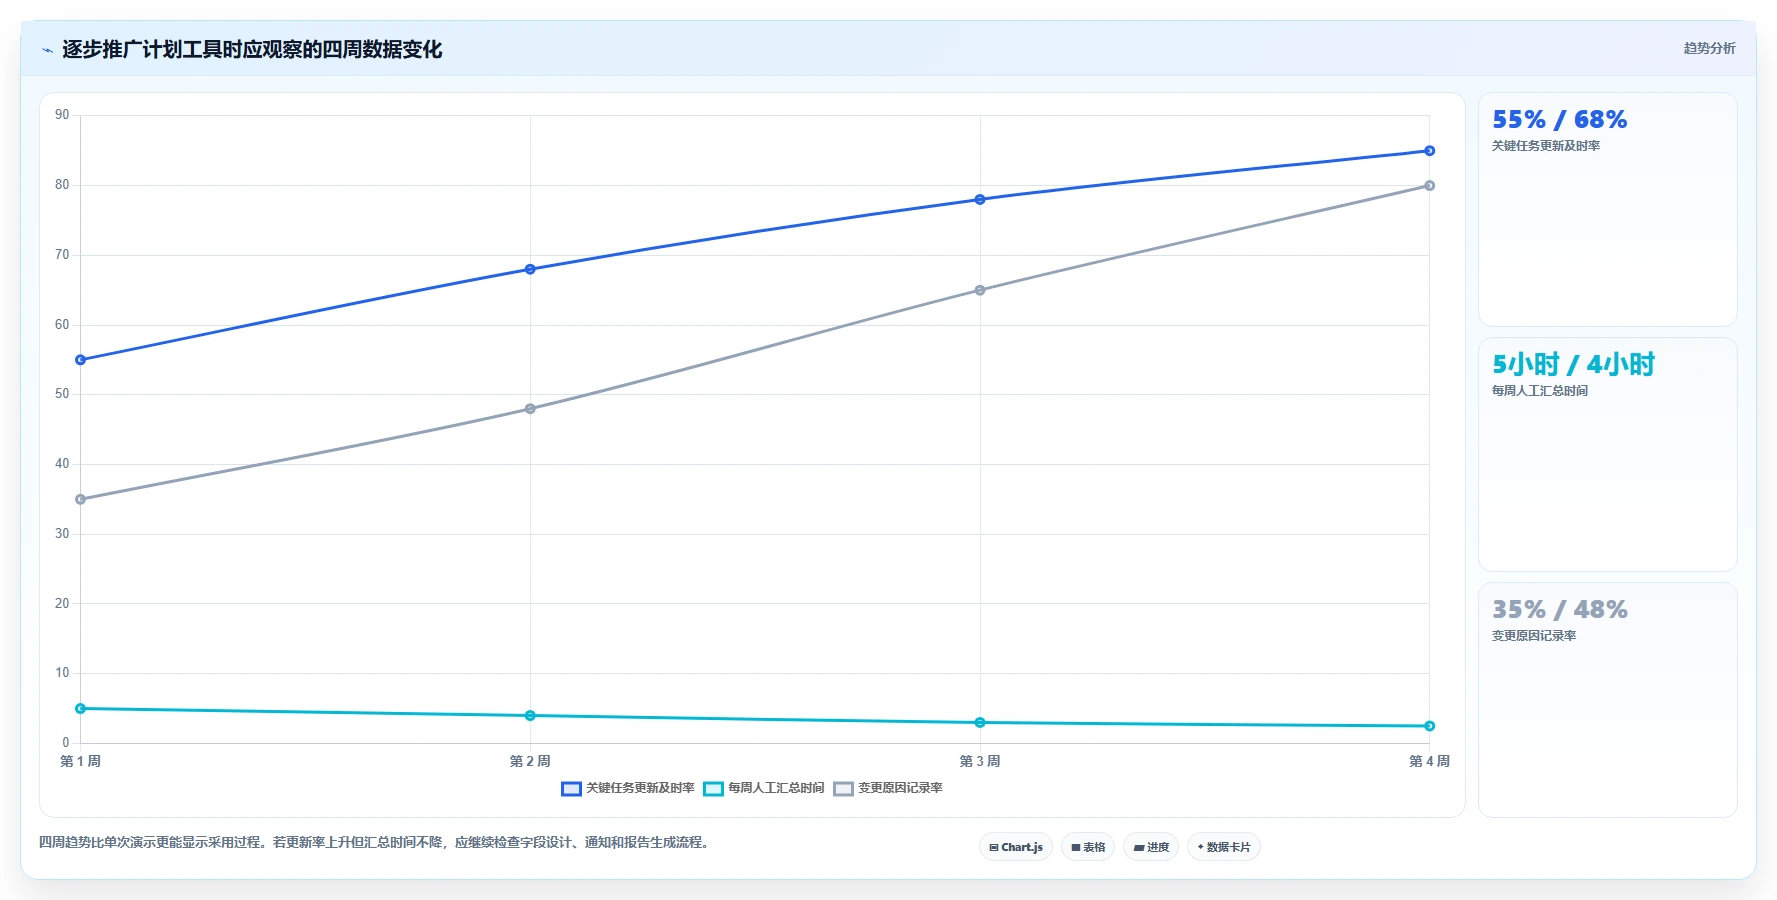This screenshot has width=1777, height=900.
Task: Click the 第 4 周 x-axis label
Action: pos(1430,761)
